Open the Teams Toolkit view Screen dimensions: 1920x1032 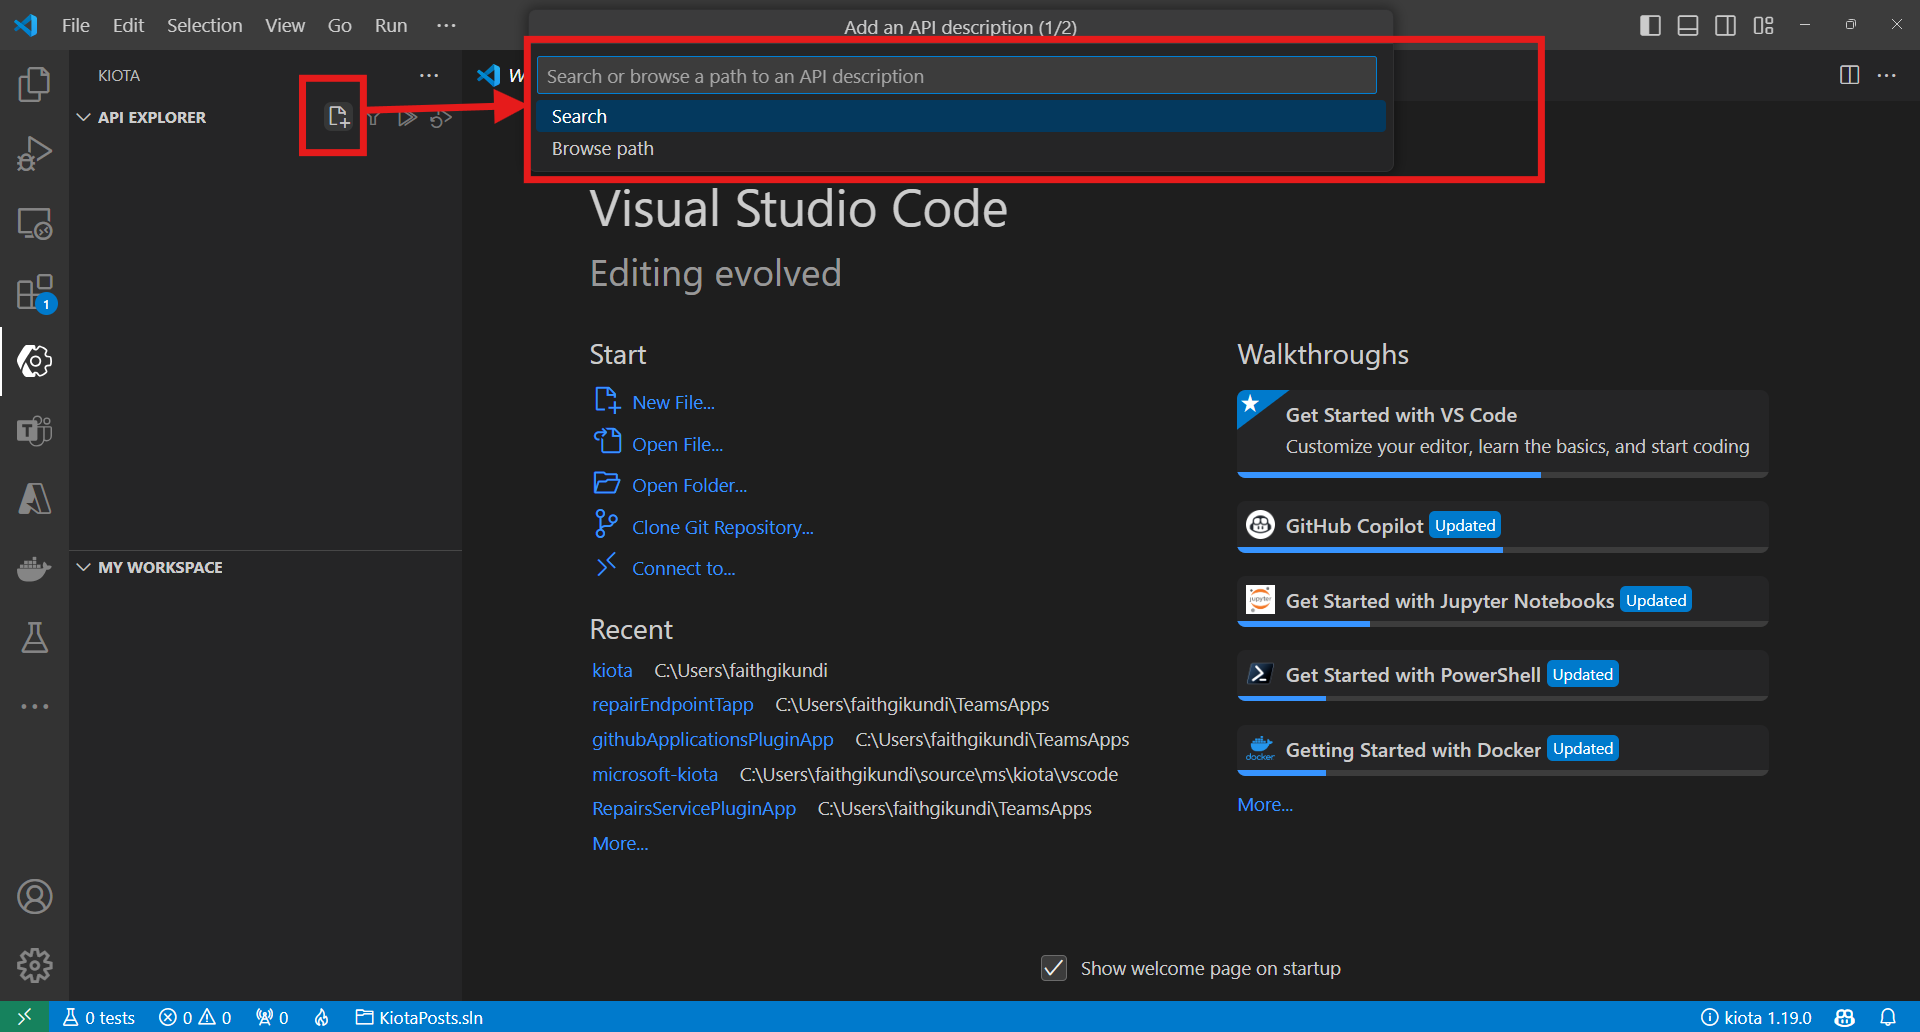coord(34,431)
